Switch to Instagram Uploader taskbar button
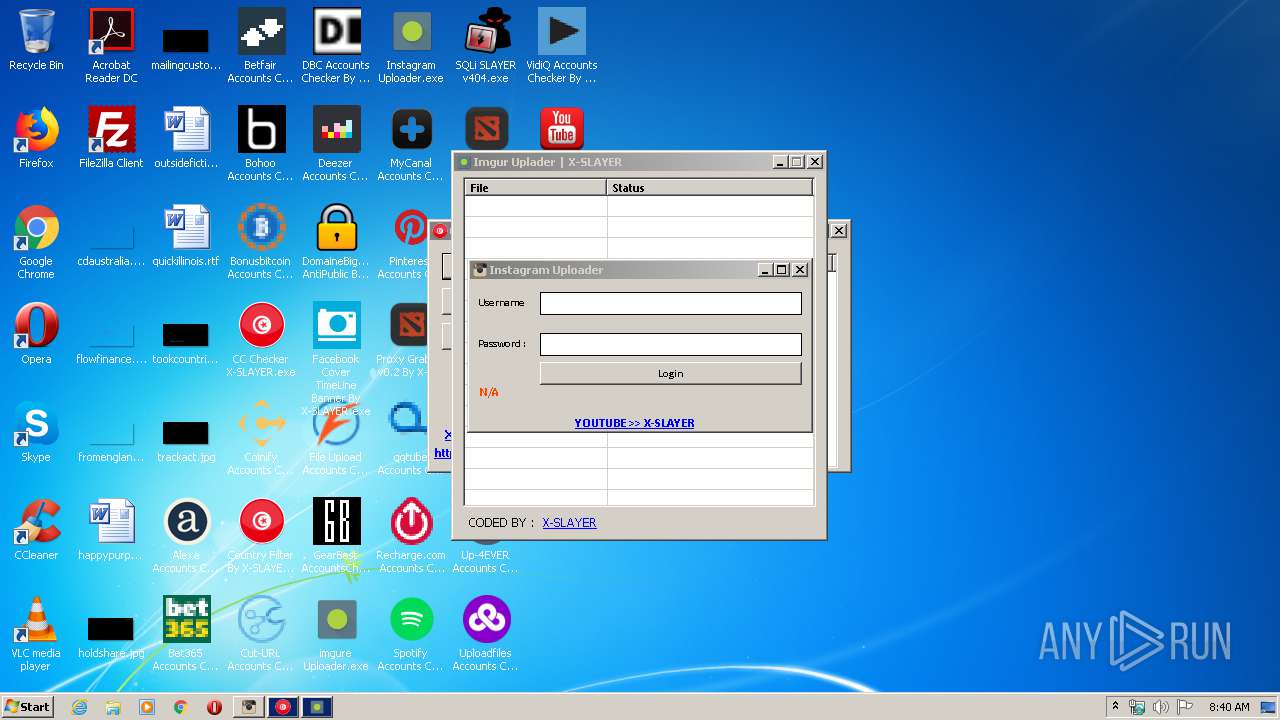The image size is (1280, 720). (x=249, y=707)
